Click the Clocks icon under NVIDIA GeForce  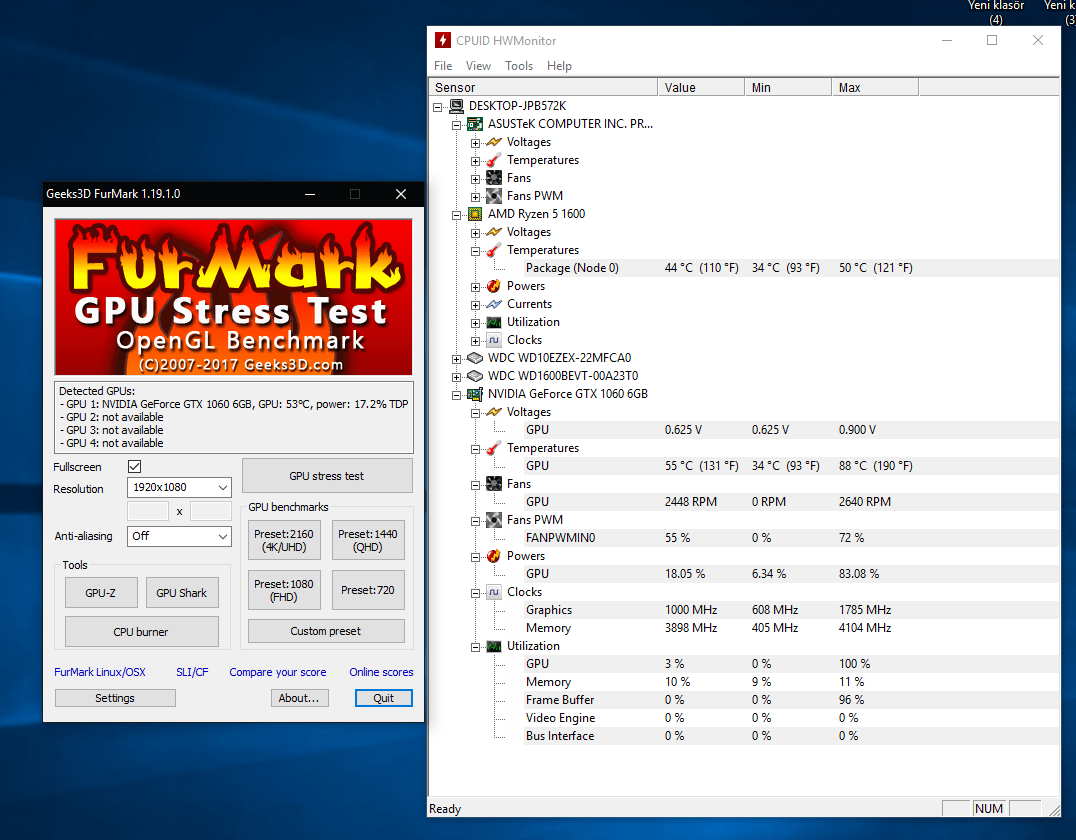494,592
